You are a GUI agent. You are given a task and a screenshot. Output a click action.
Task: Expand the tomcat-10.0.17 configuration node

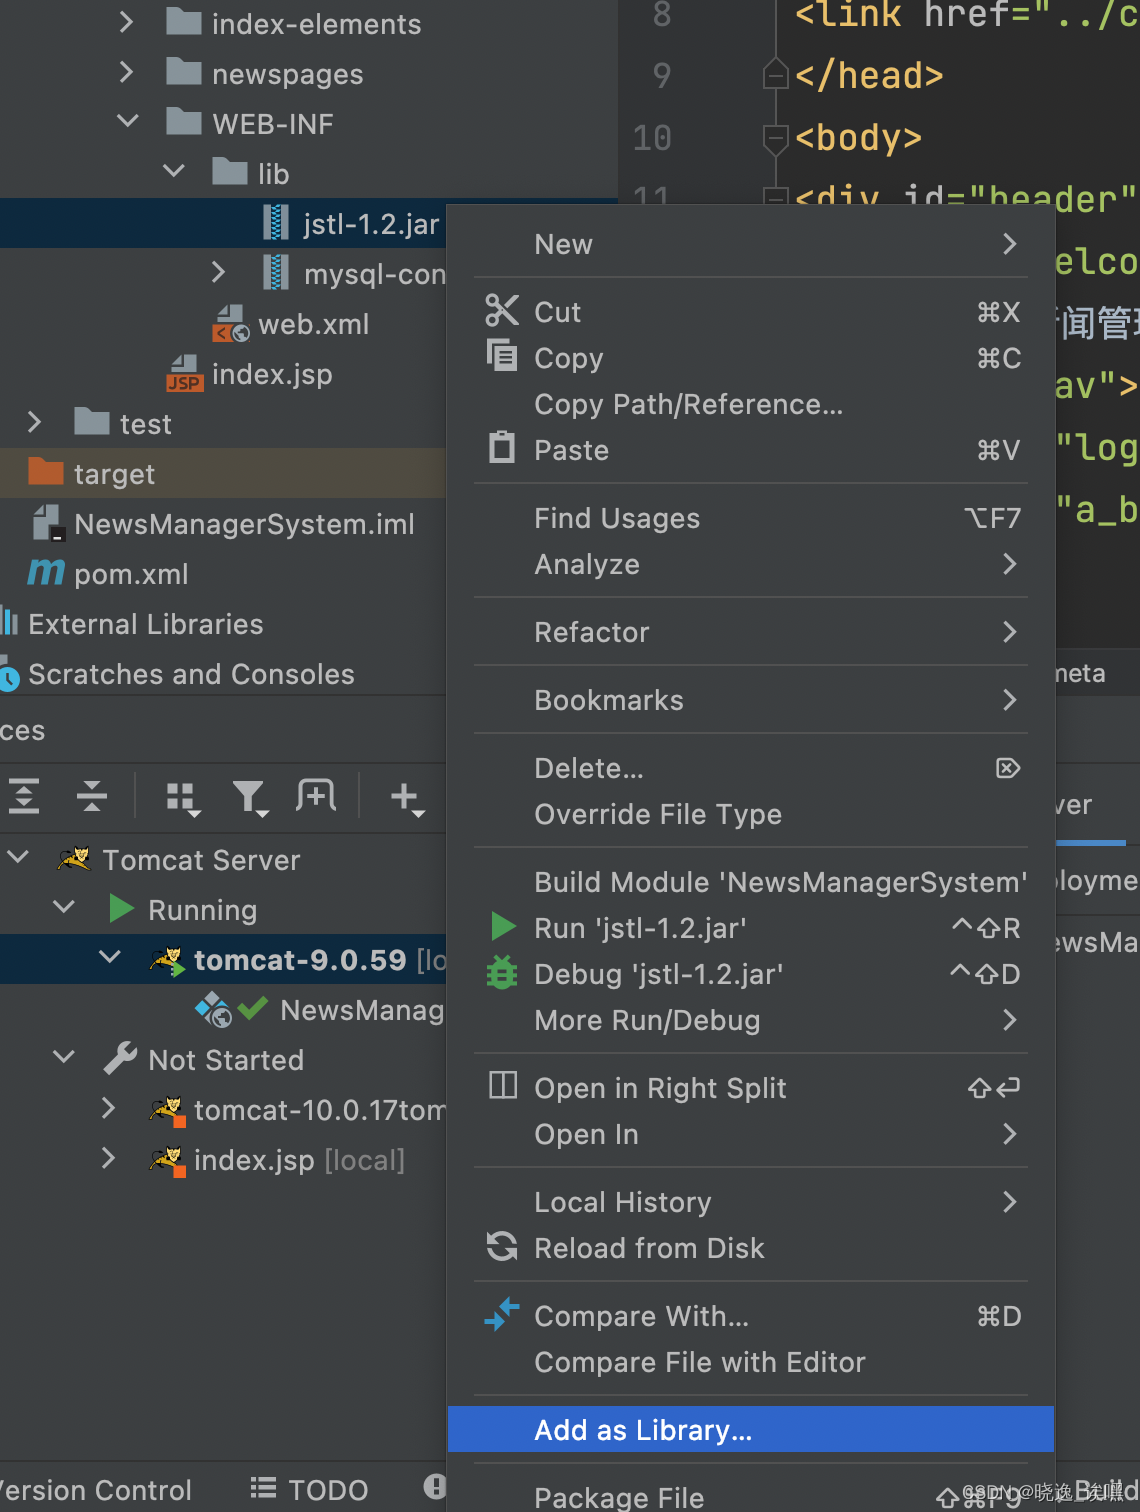pyautogui.click(x=108, y=1108)
